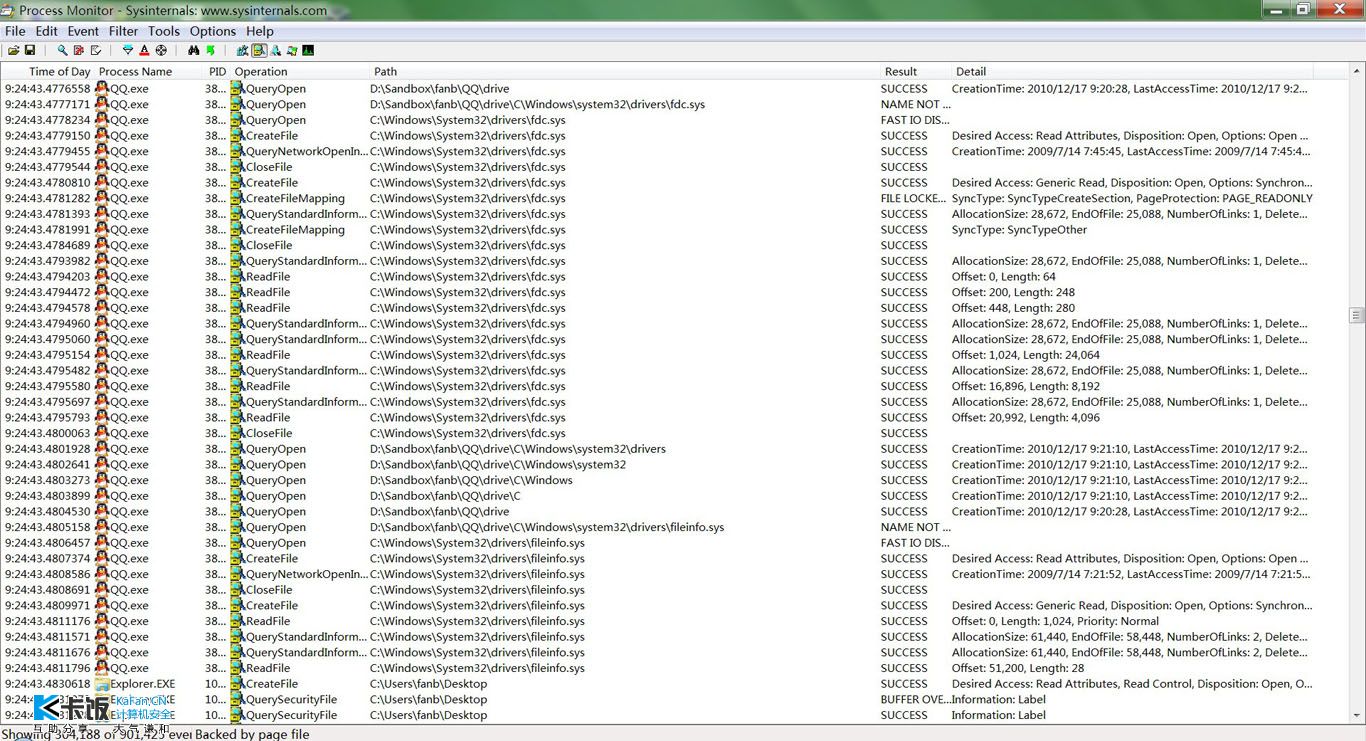This screenshot has height=741, width=1366.
Task: Click the ReadFile operation icon at 9:24:43.4794203
Action: 237,276
